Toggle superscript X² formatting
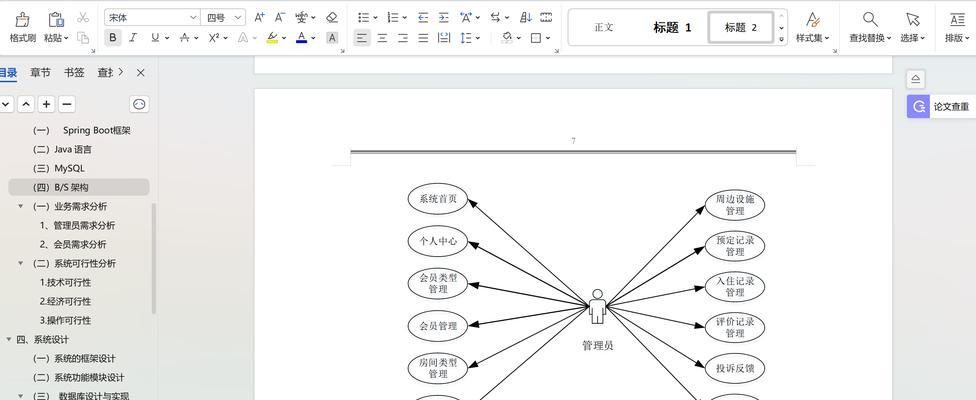This screenshot has height=400, width=976. [x=214, y=38]
